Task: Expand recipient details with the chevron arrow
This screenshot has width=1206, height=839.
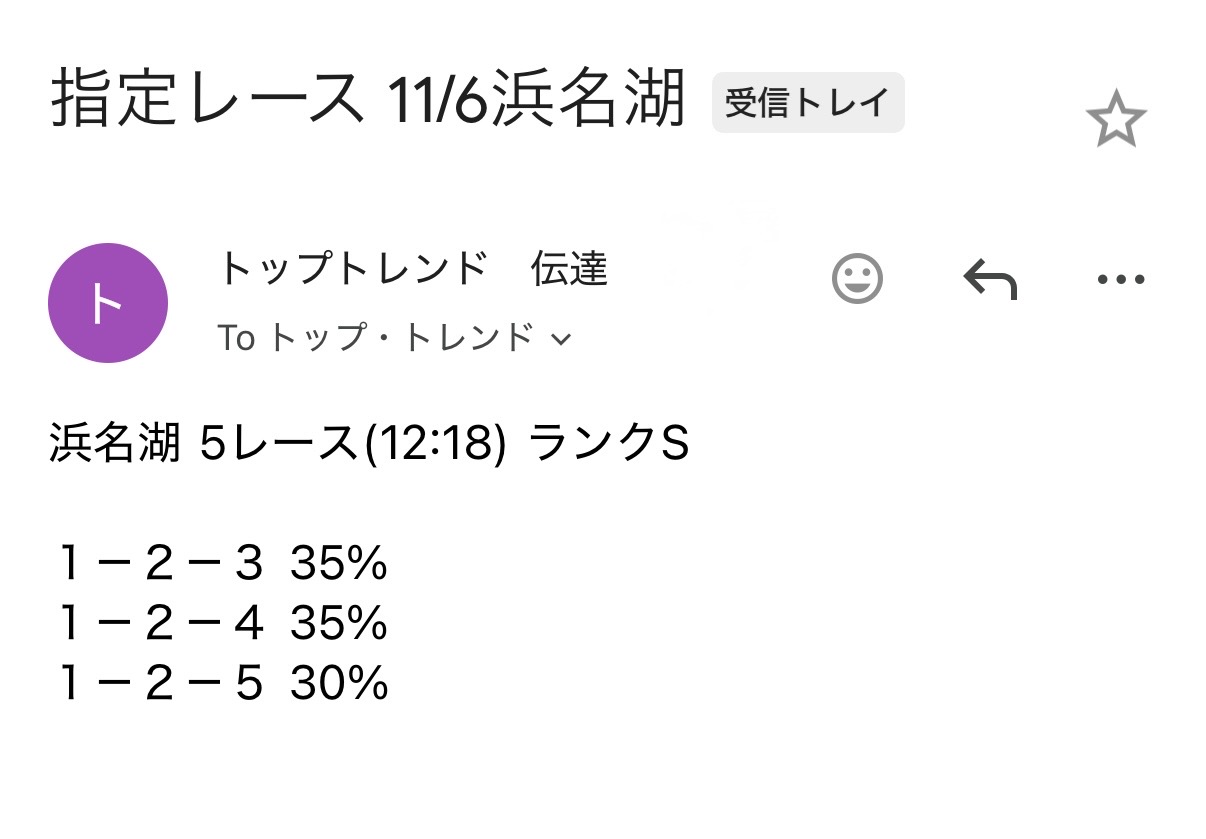Action: coord(562,340)
